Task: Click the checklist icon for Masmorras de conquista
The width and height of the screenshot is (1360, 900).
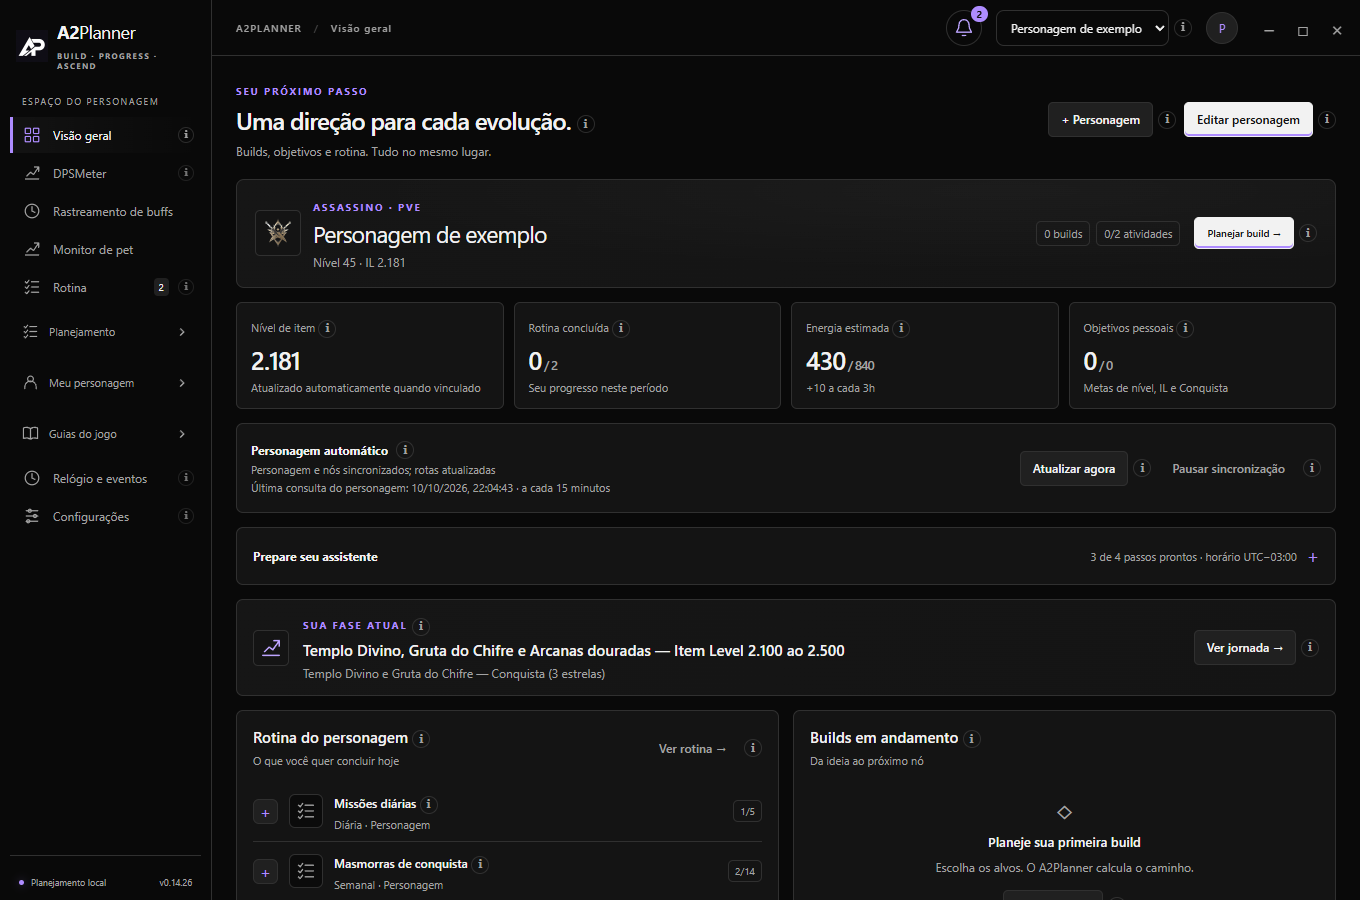Action: pyautogui.click(x=306, y=871)
